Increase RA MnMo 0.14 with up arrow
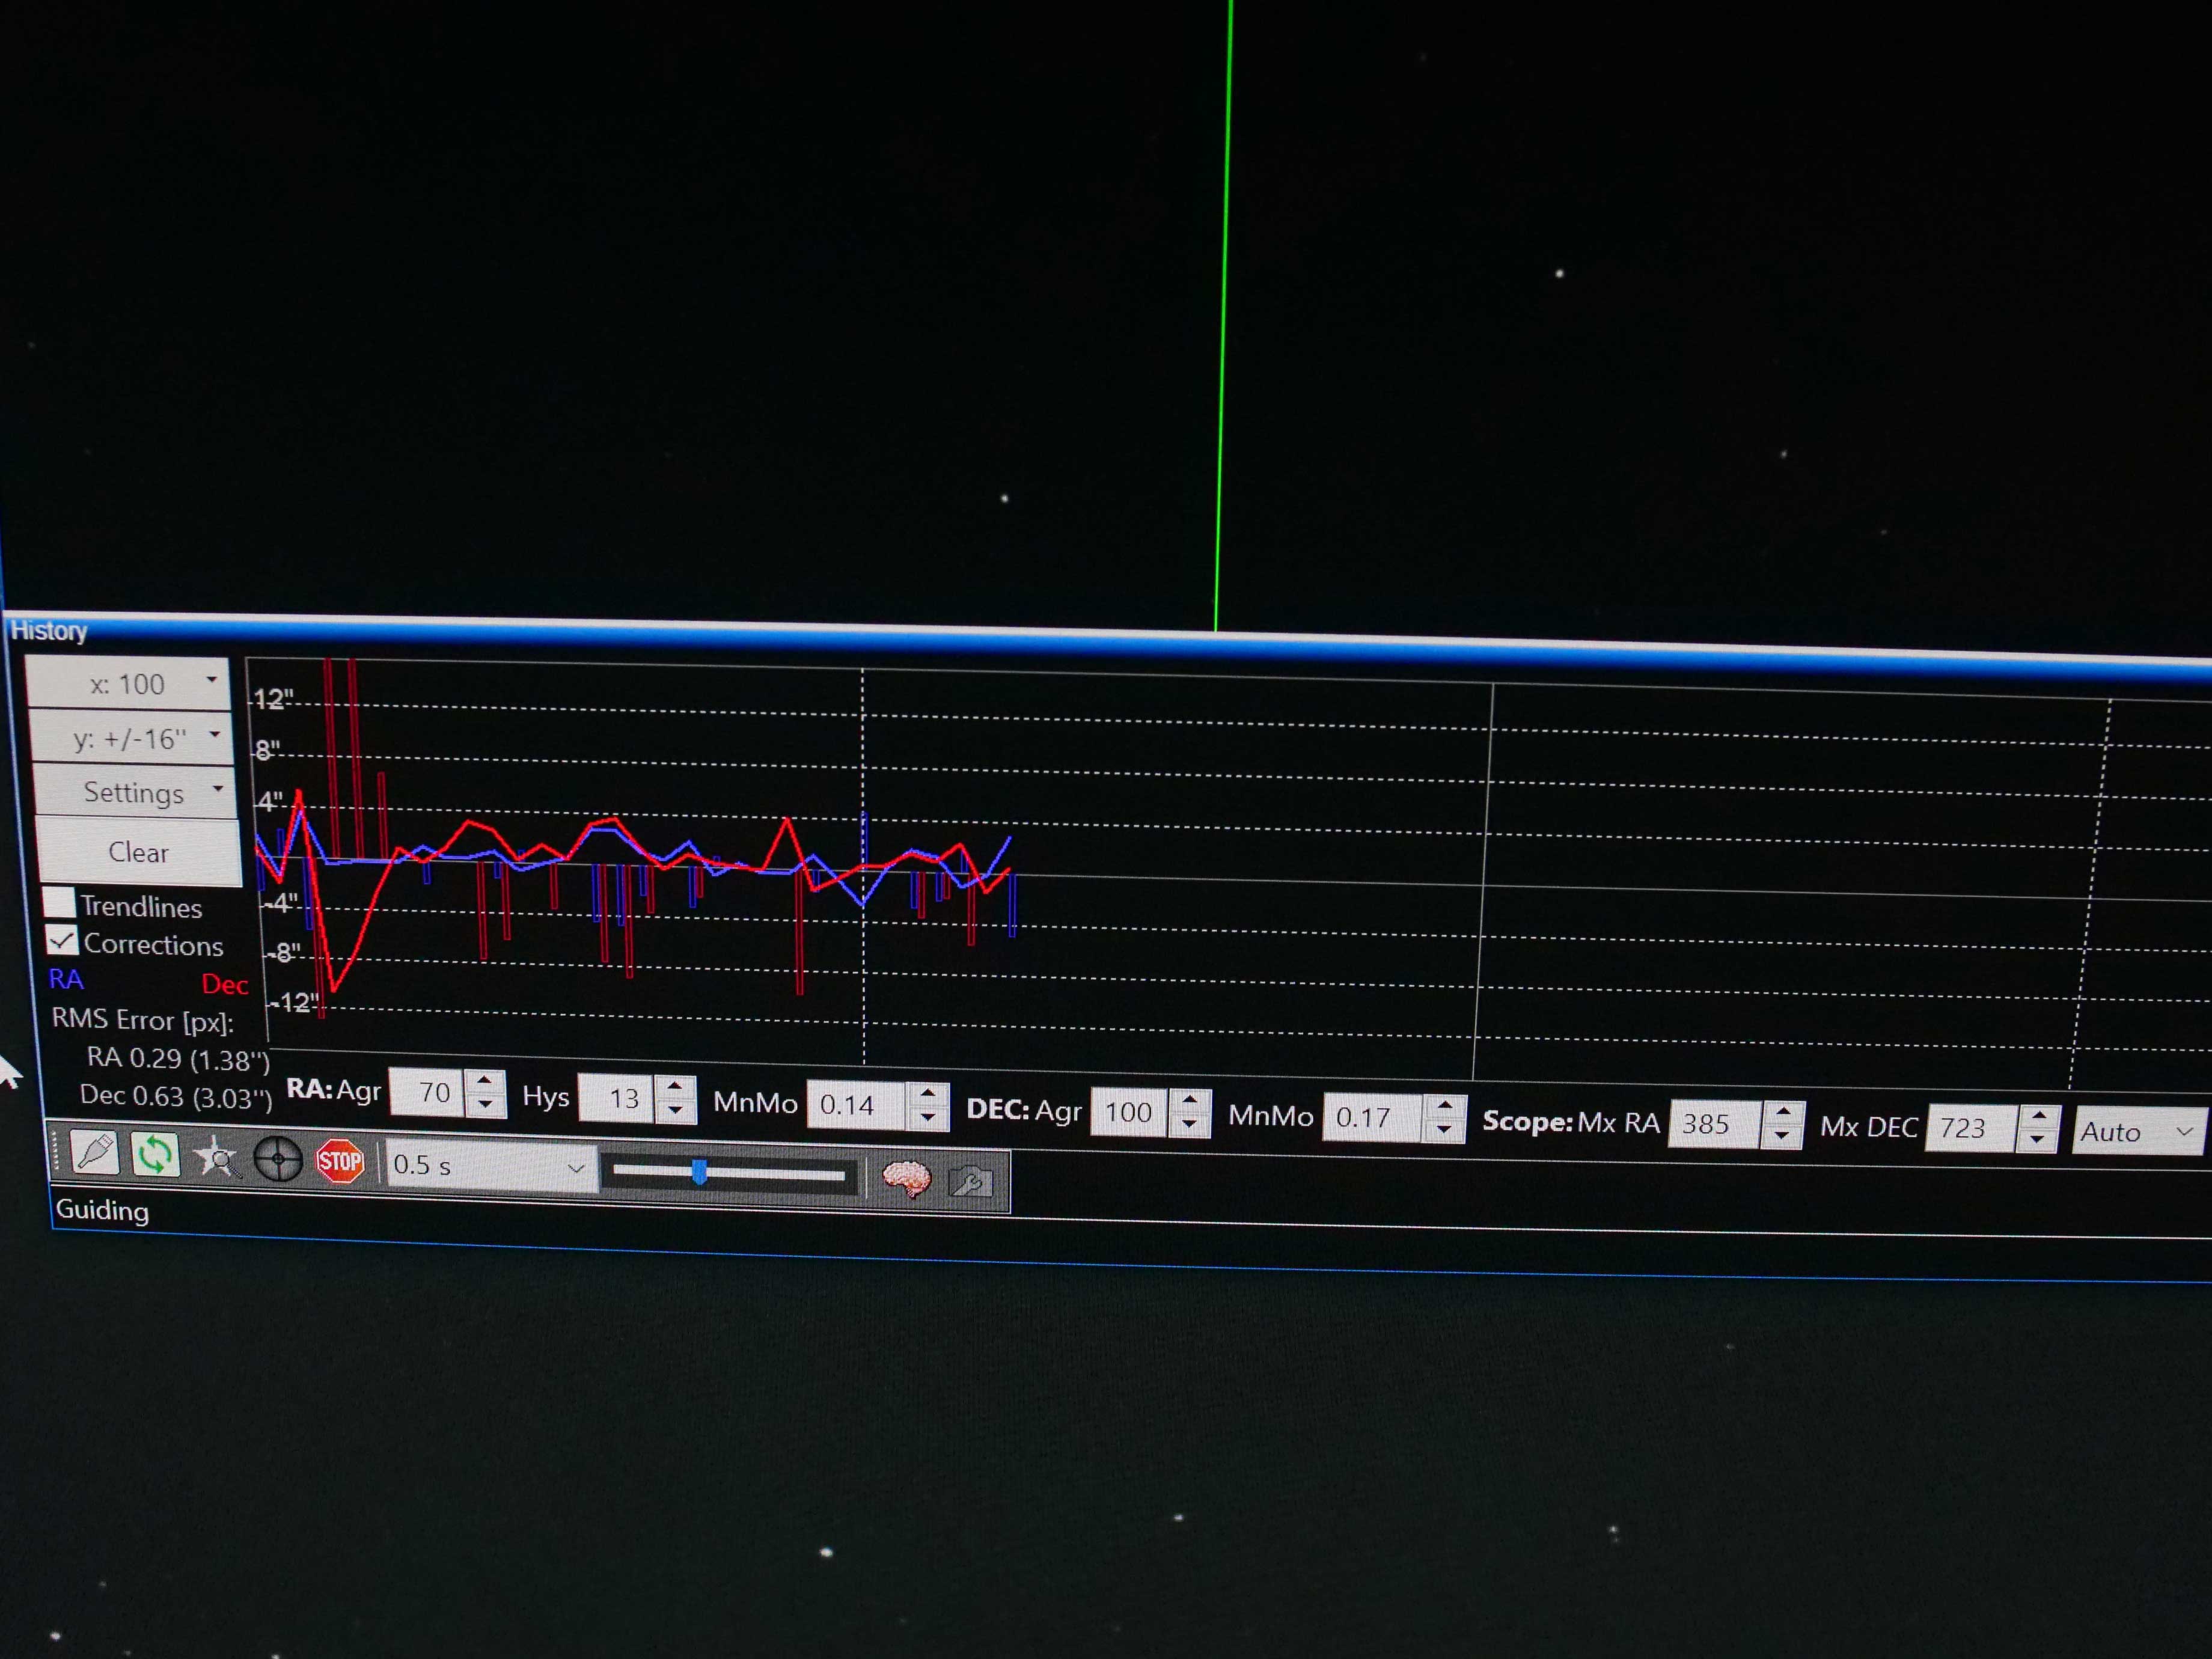Screen dimensions: 2212x1659 pyautogui.click(x=929, y=1094)
